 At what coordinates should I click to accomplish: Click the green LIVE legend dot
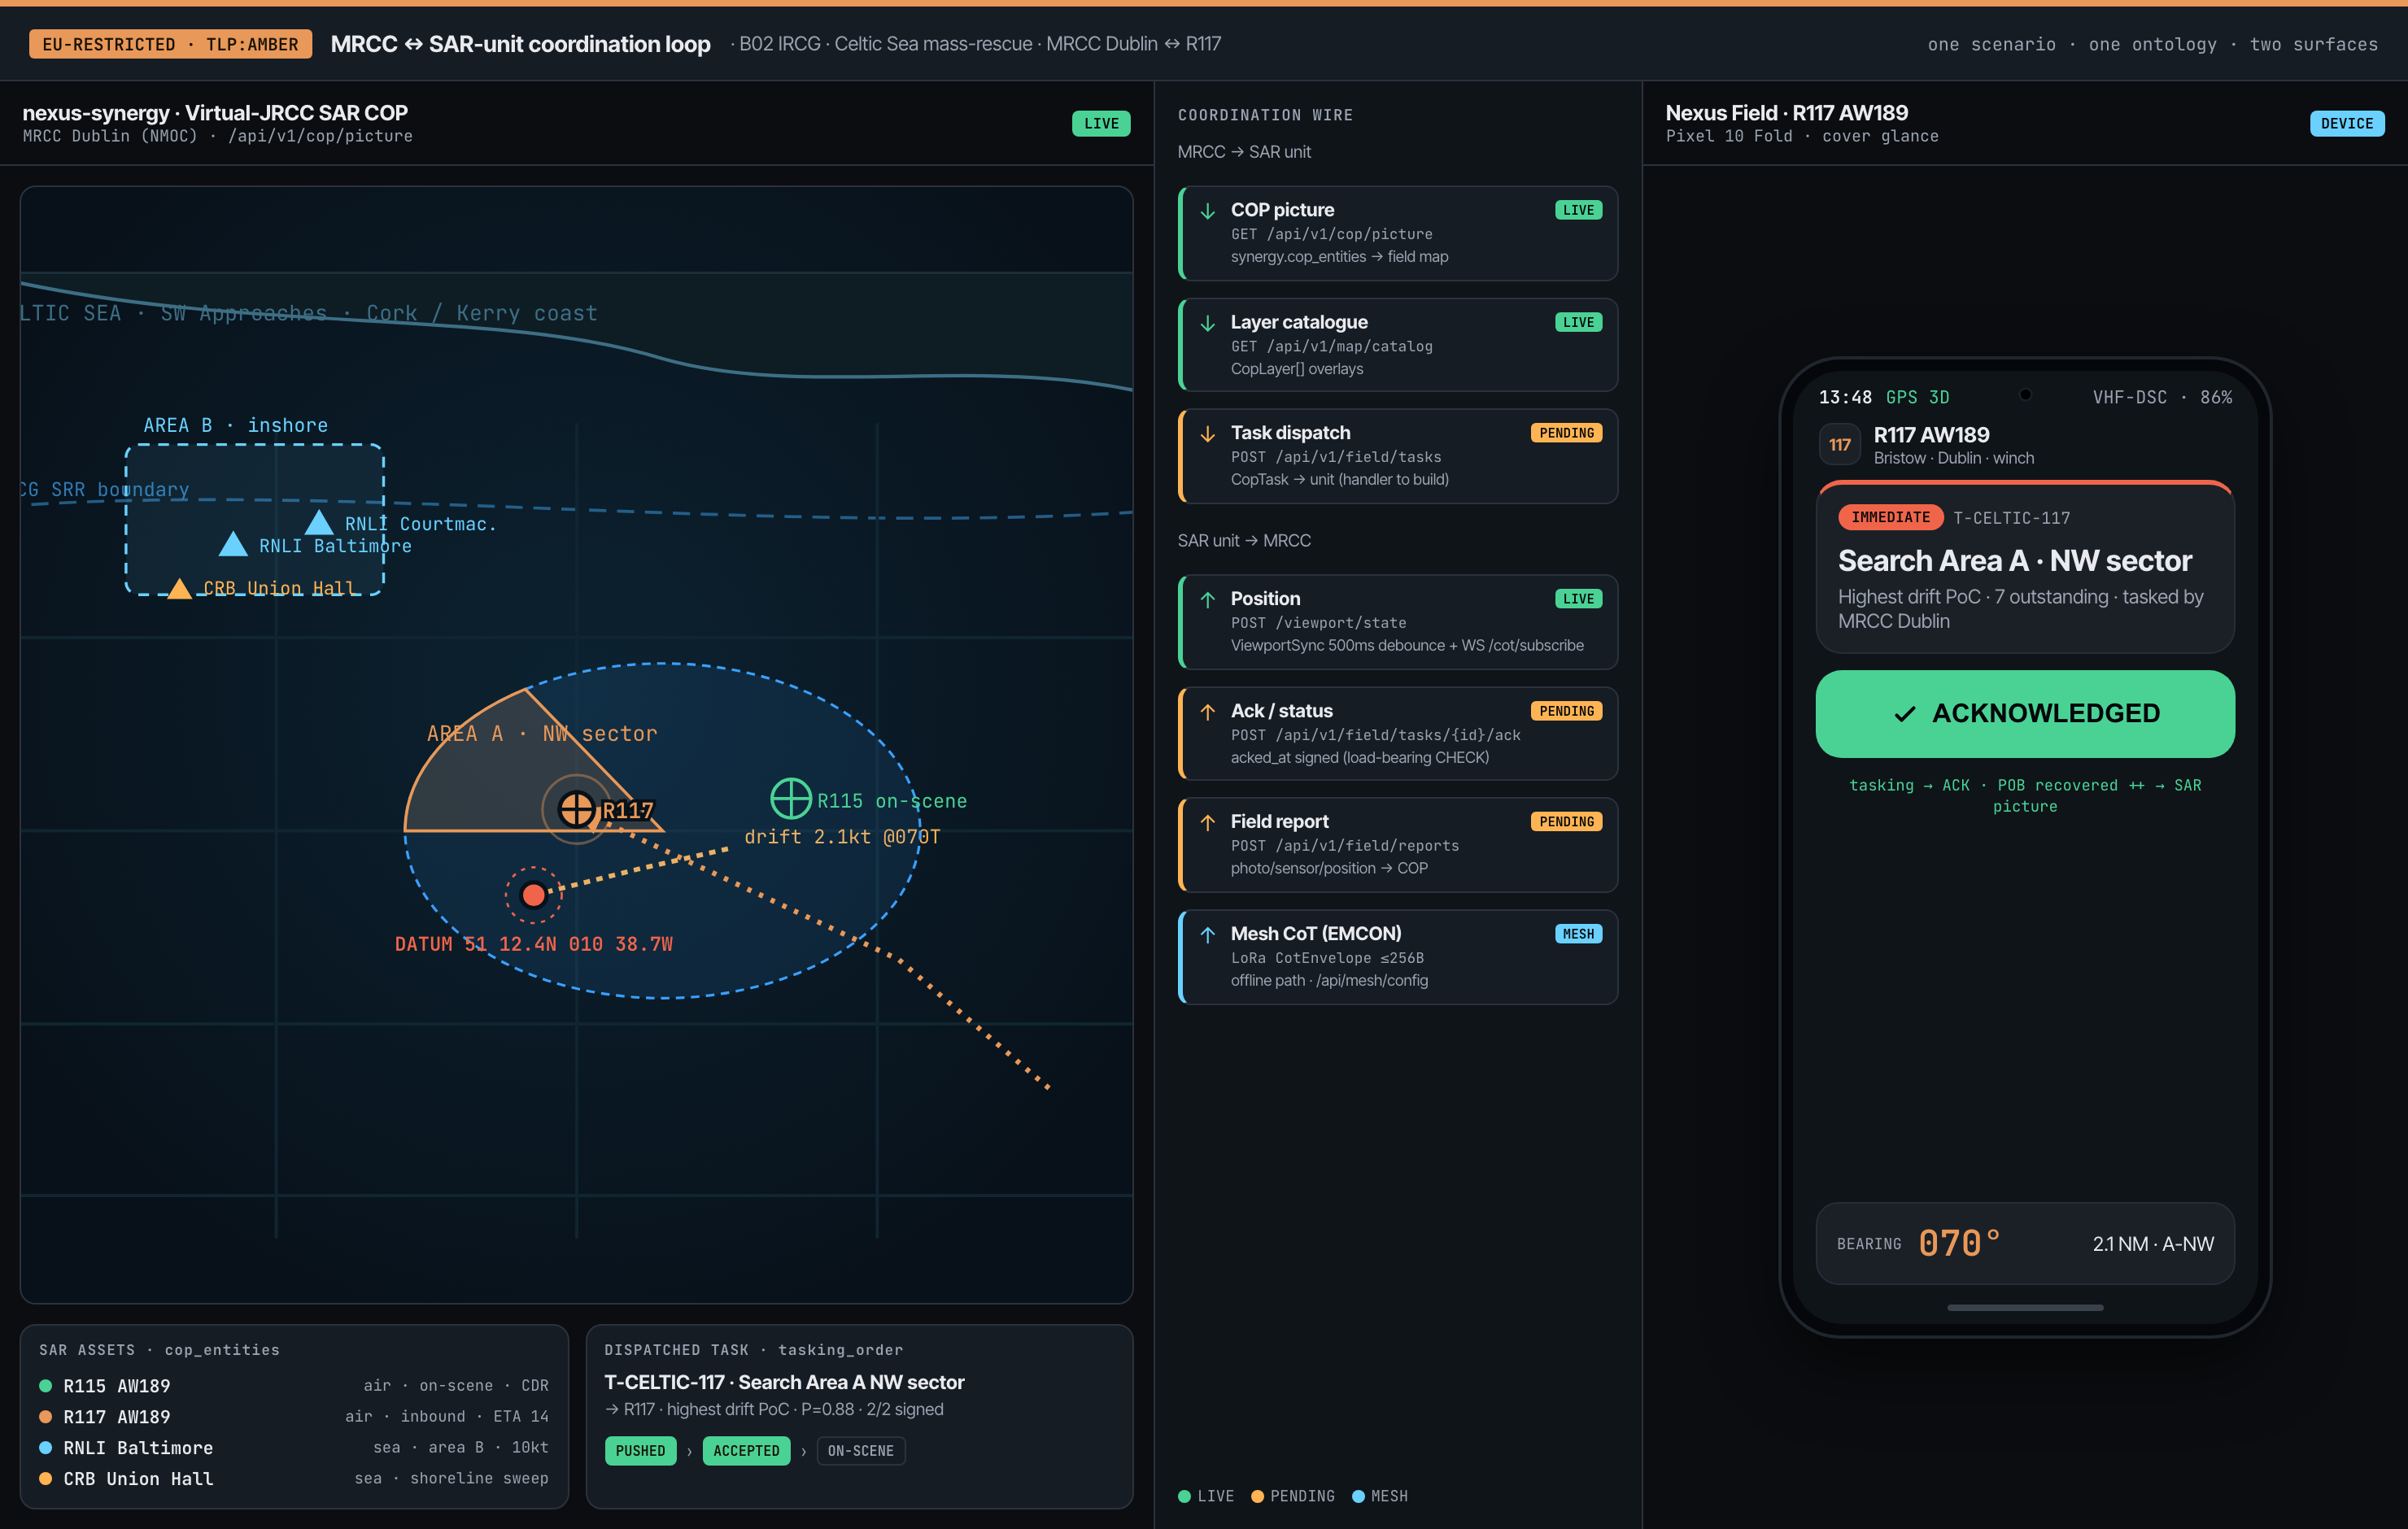tap(1185, 1496)
